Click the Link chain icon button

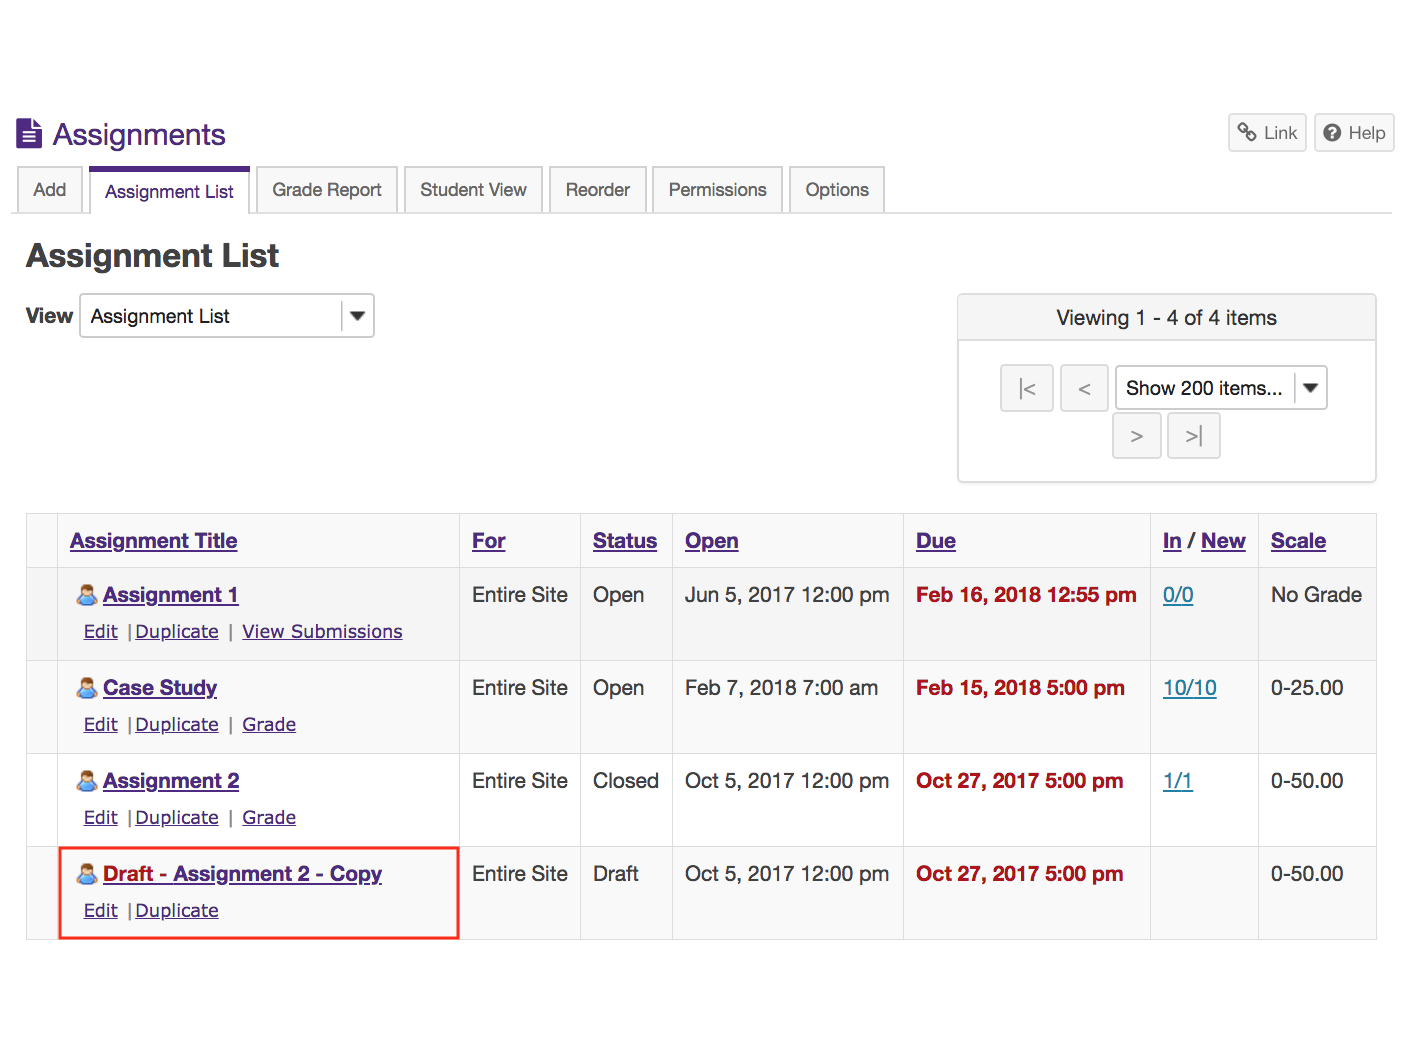pyautogui.click(x=1266, y=133)
